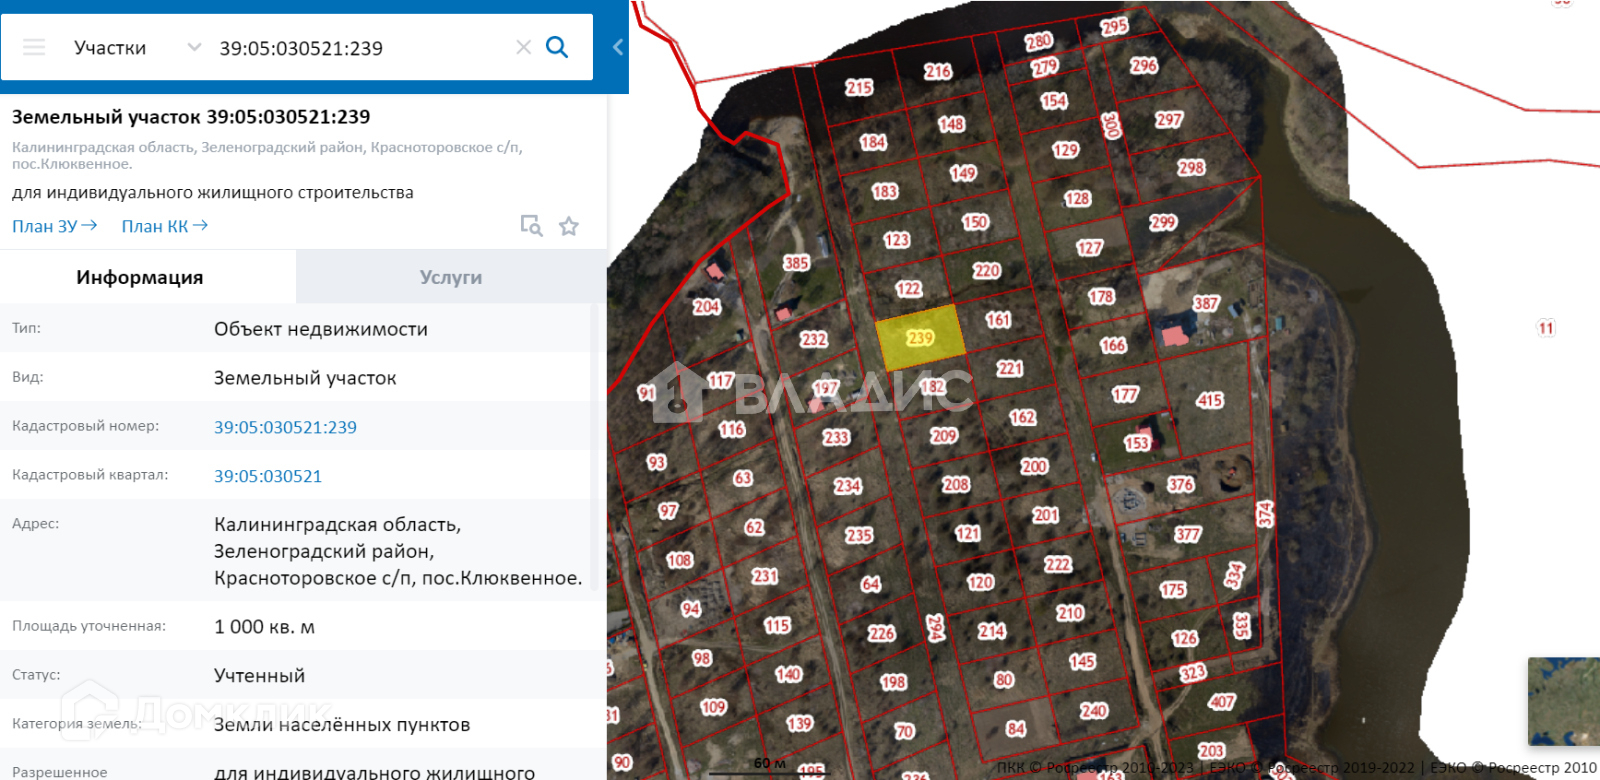The width and height of the screenshot is (1600, 780).
Task: Click parcel label 108 on the map
Action: pyautogui.click(x=680, y=560)
